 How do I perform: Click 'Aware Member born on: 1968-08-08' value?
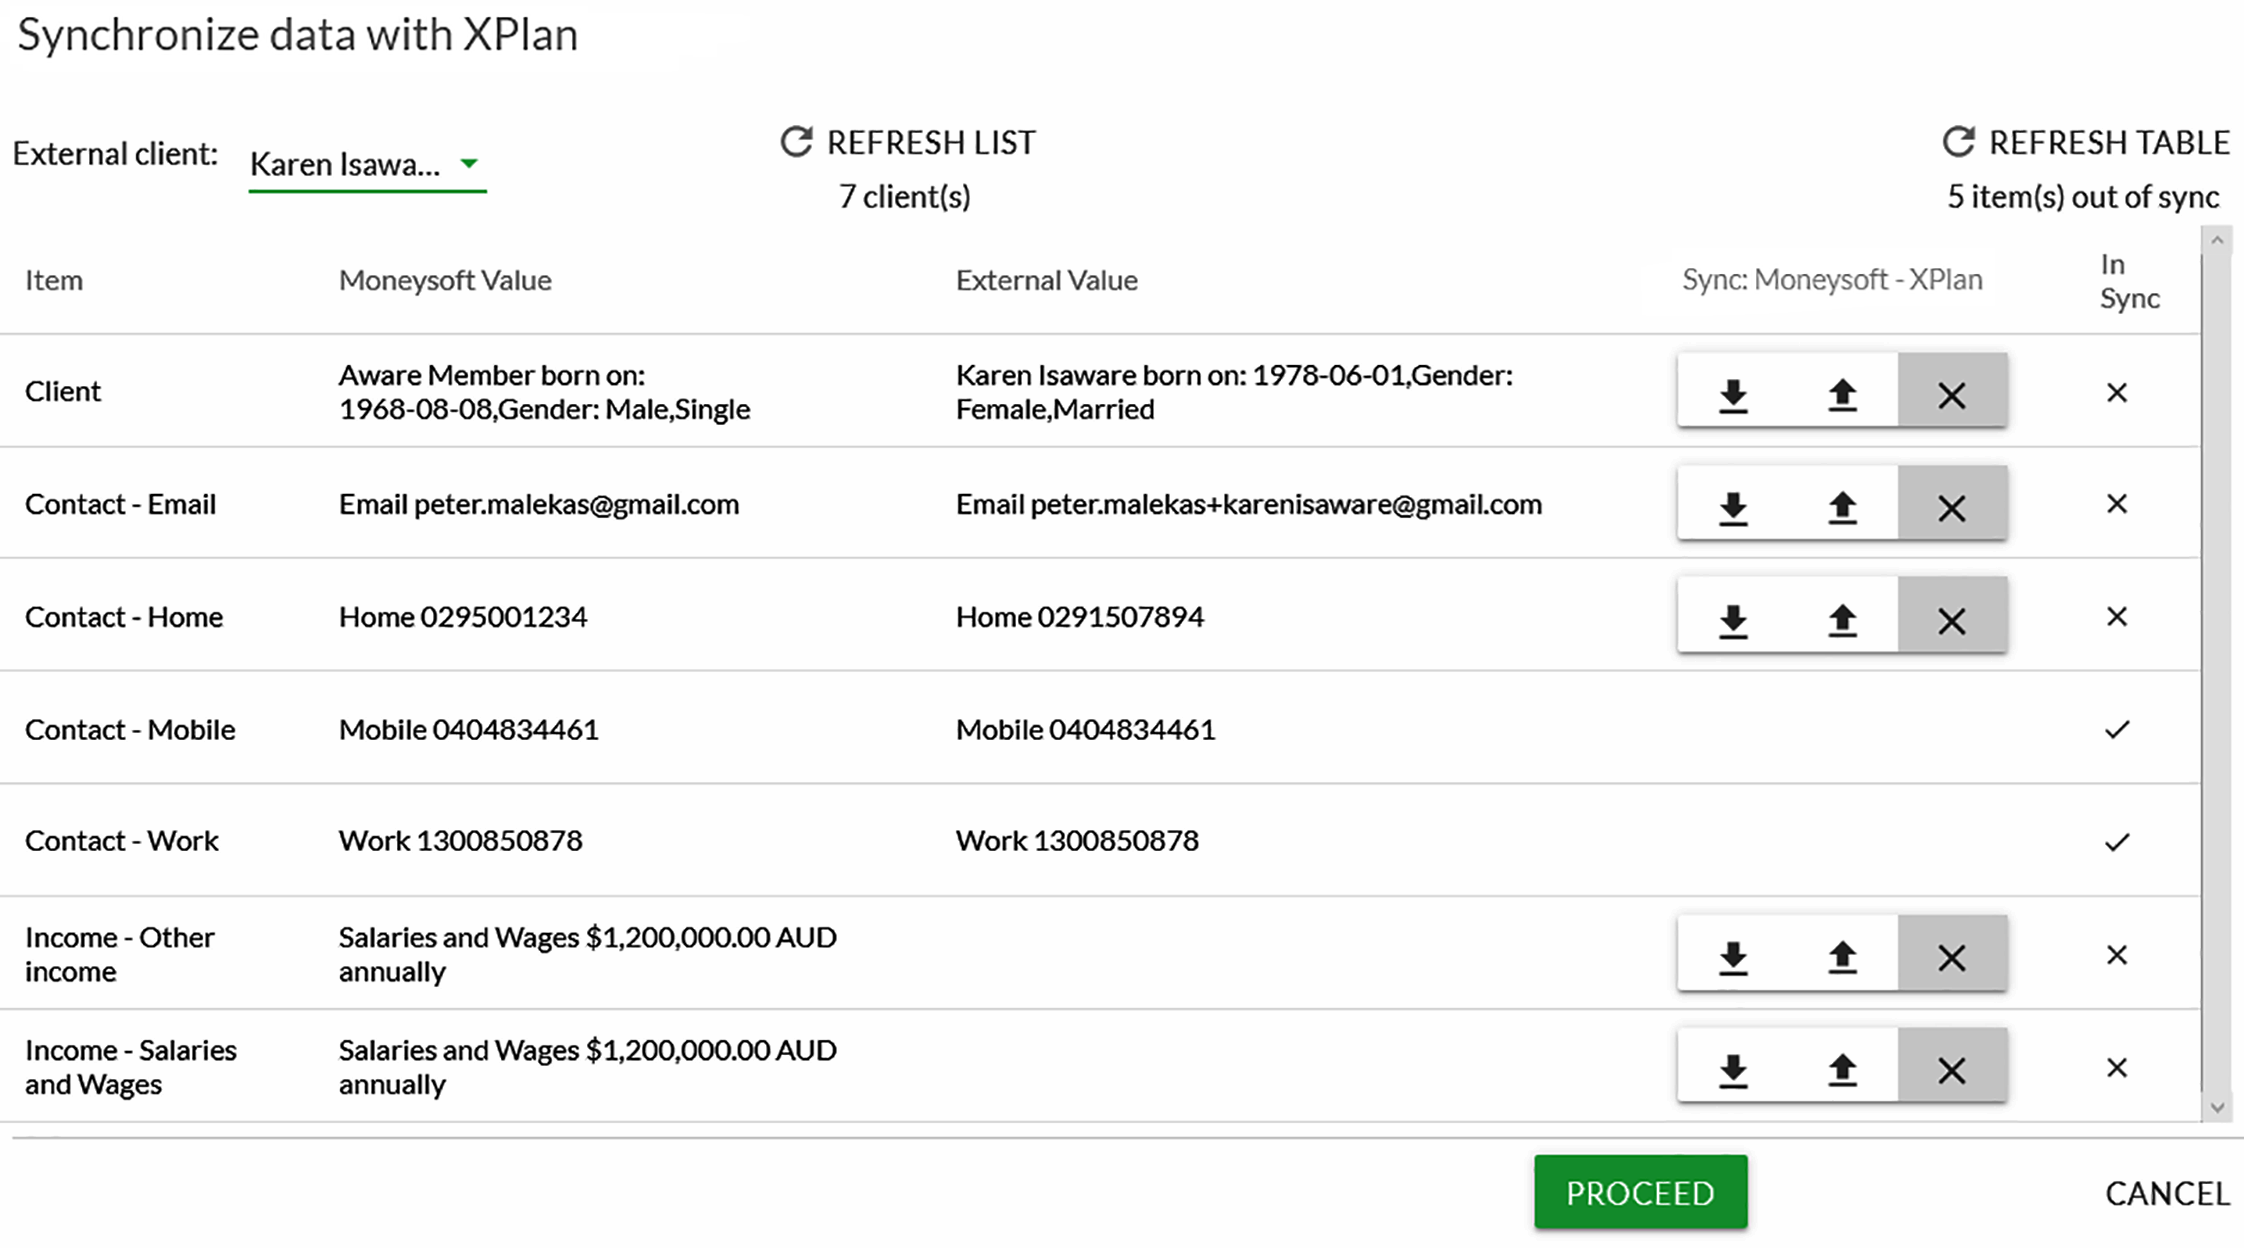pyautogui.click(x=544, y=392)
